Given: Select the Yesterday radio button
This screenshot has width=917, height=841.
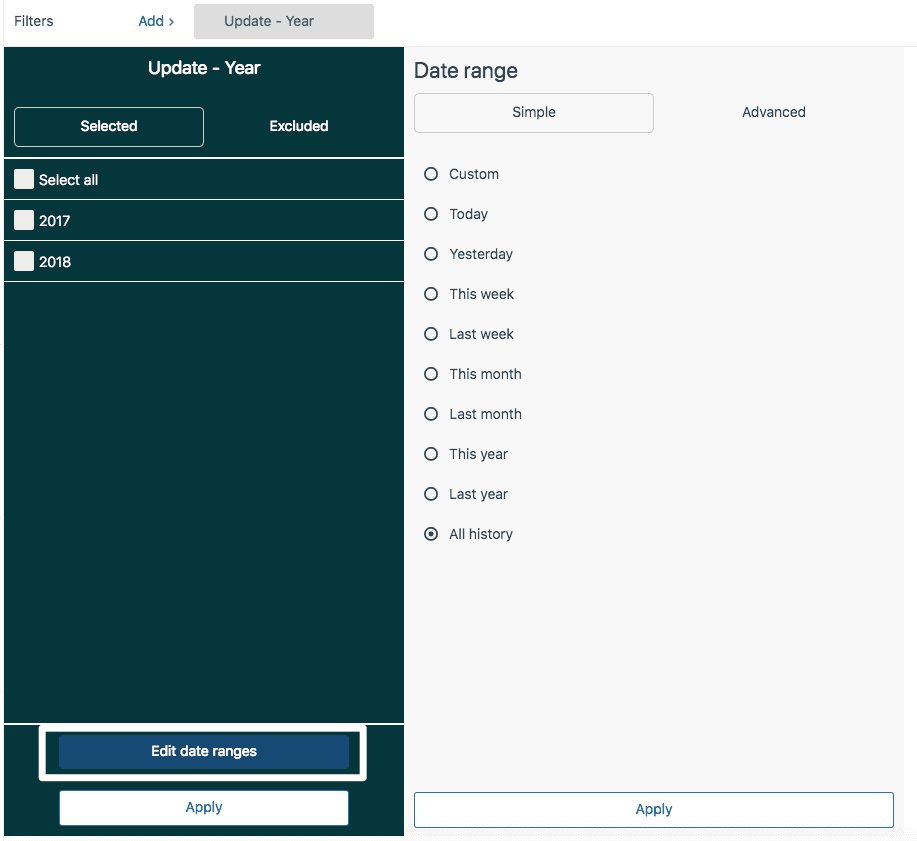Looking at the screenshot, I should 431,254.
